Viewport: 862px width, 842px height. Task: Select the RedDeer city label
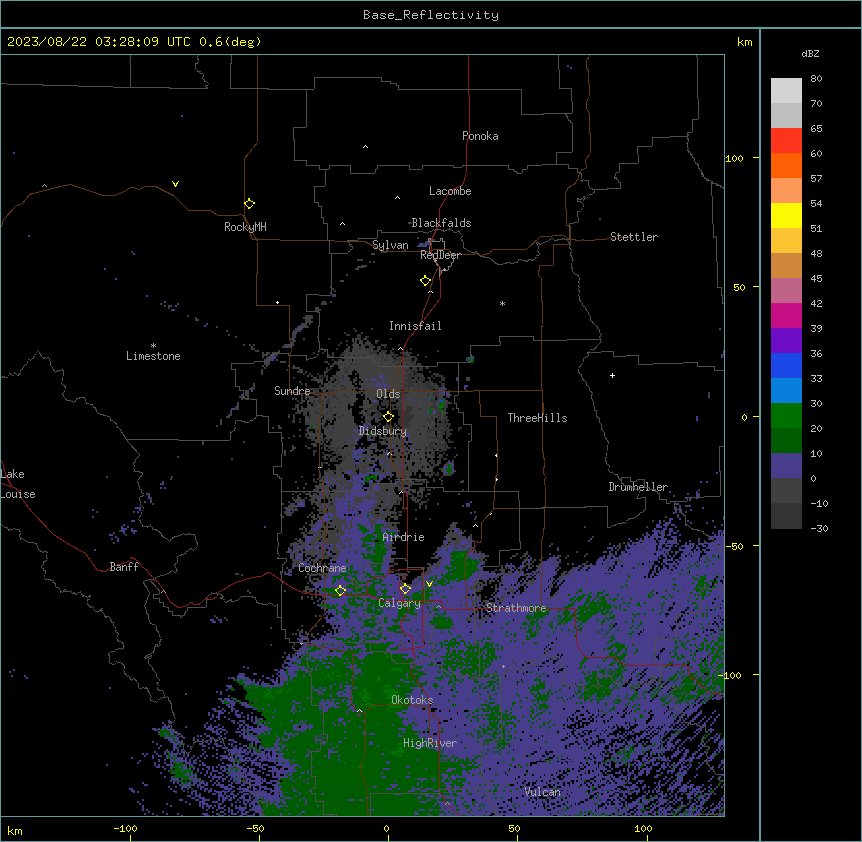coord(440,255)
